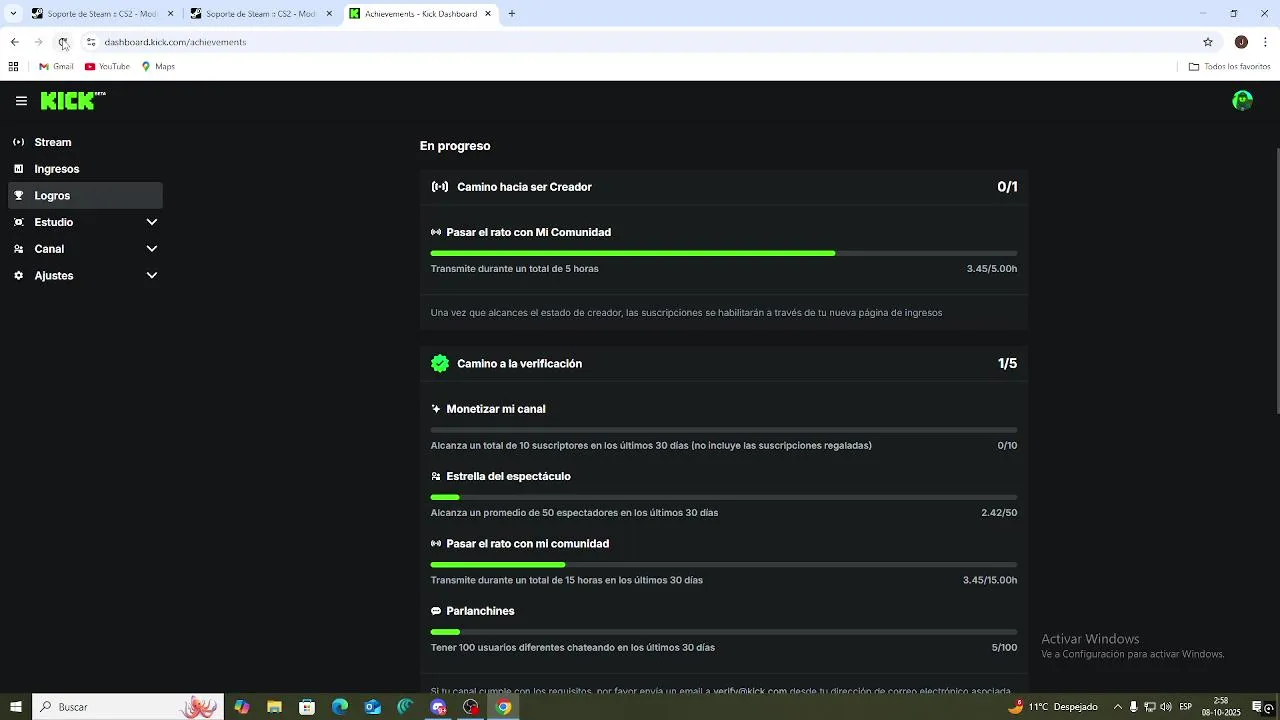Click the Estrella del espectáculo icon
This screenshot has width=1280, height=720.
tap(436, 477)
